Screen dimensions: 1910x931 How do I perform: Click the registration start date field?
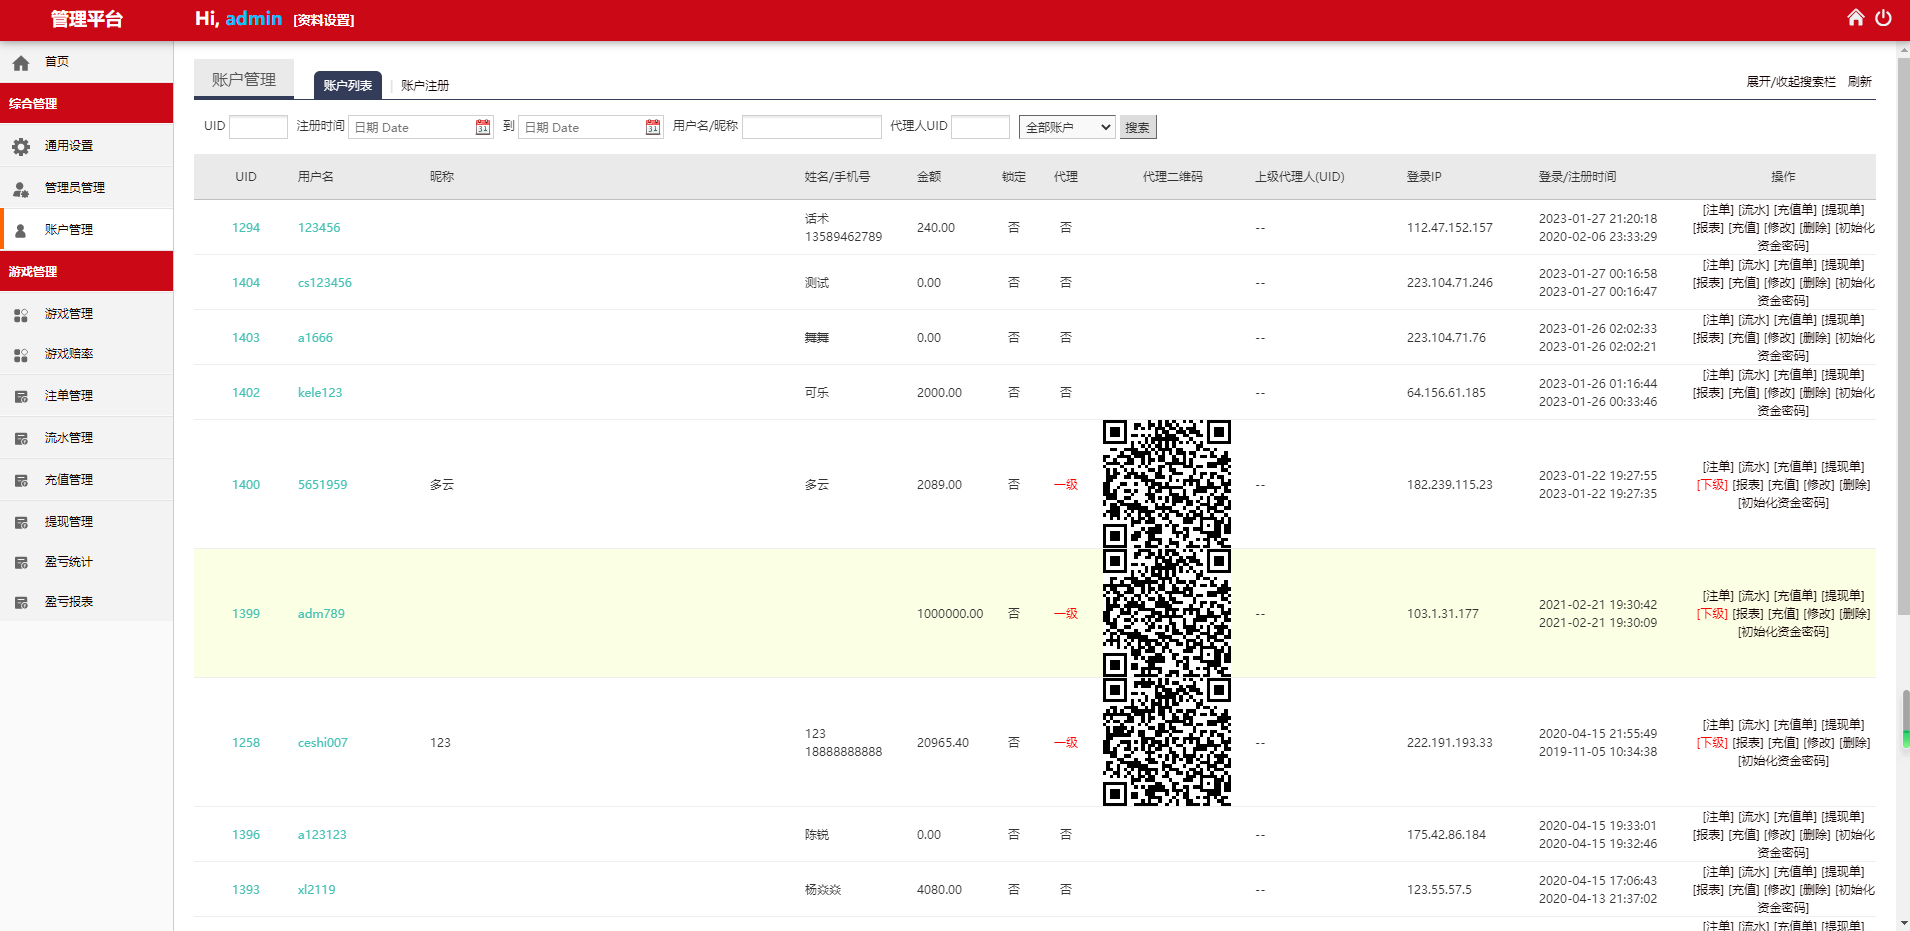(x=421, y=127)
